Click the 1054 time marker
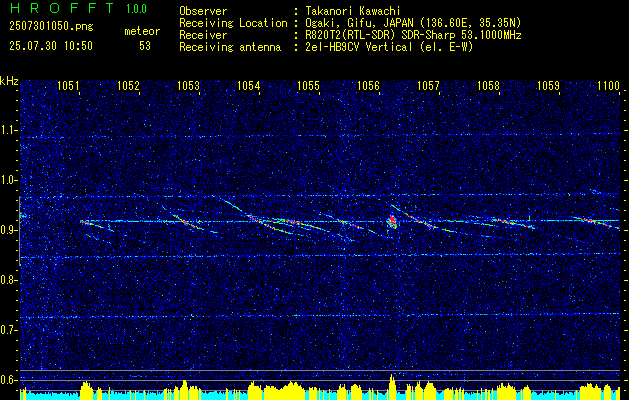 (248, 85)
